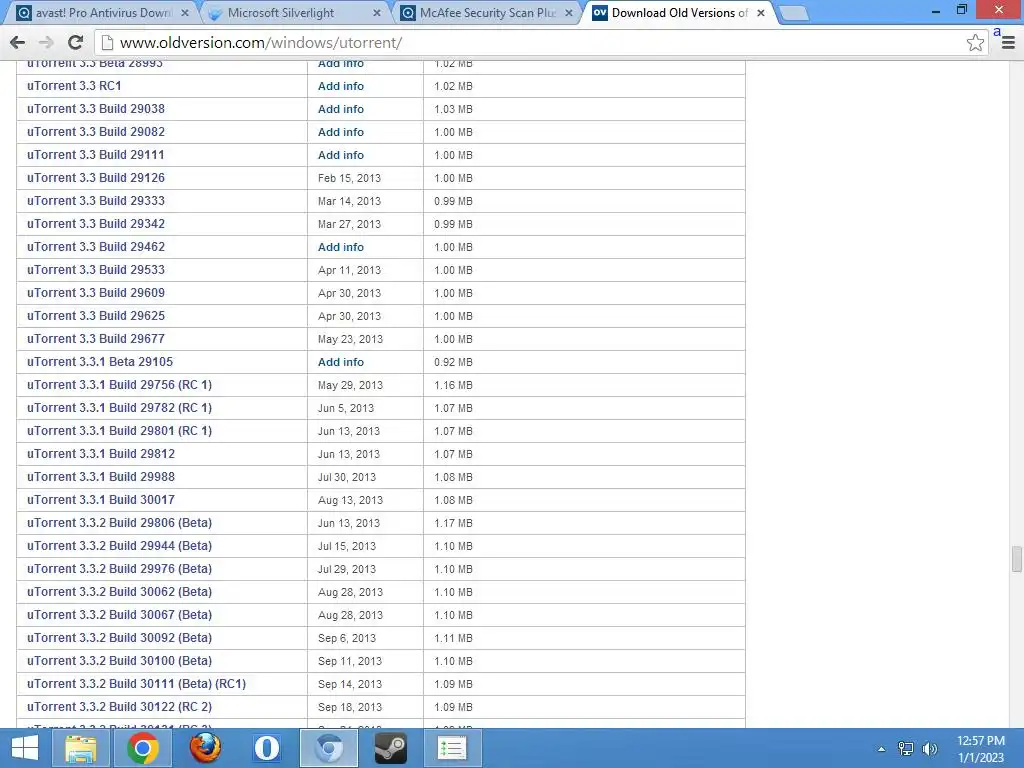
Task: Open a new tab with the new-tab button
Action: click(x=794, y=13)
